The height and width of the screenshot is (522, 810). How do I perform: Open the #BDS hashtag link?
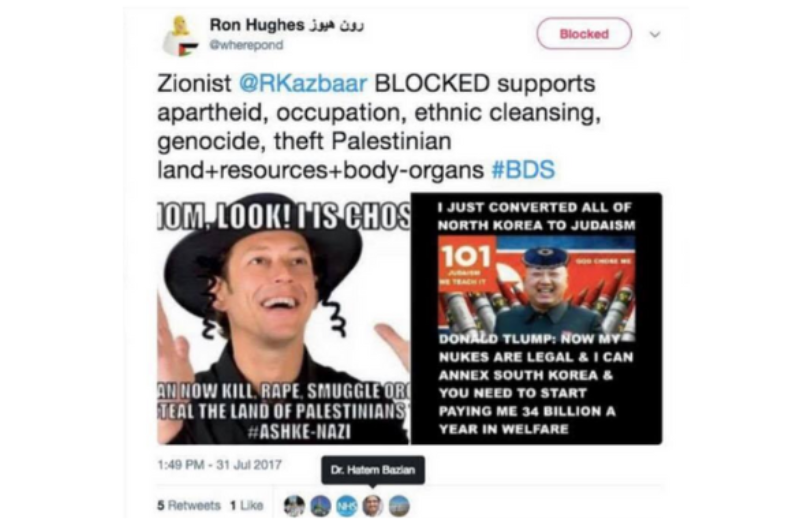(523, 170)
